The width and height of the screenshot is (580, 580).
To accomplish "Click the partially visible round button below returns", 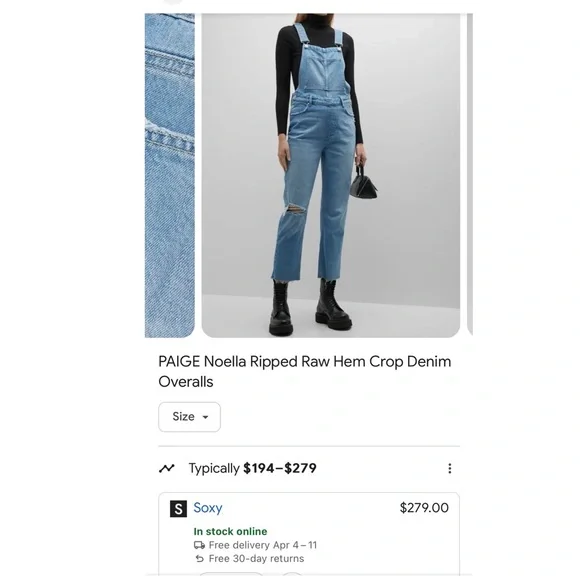I will click(293, 574).
